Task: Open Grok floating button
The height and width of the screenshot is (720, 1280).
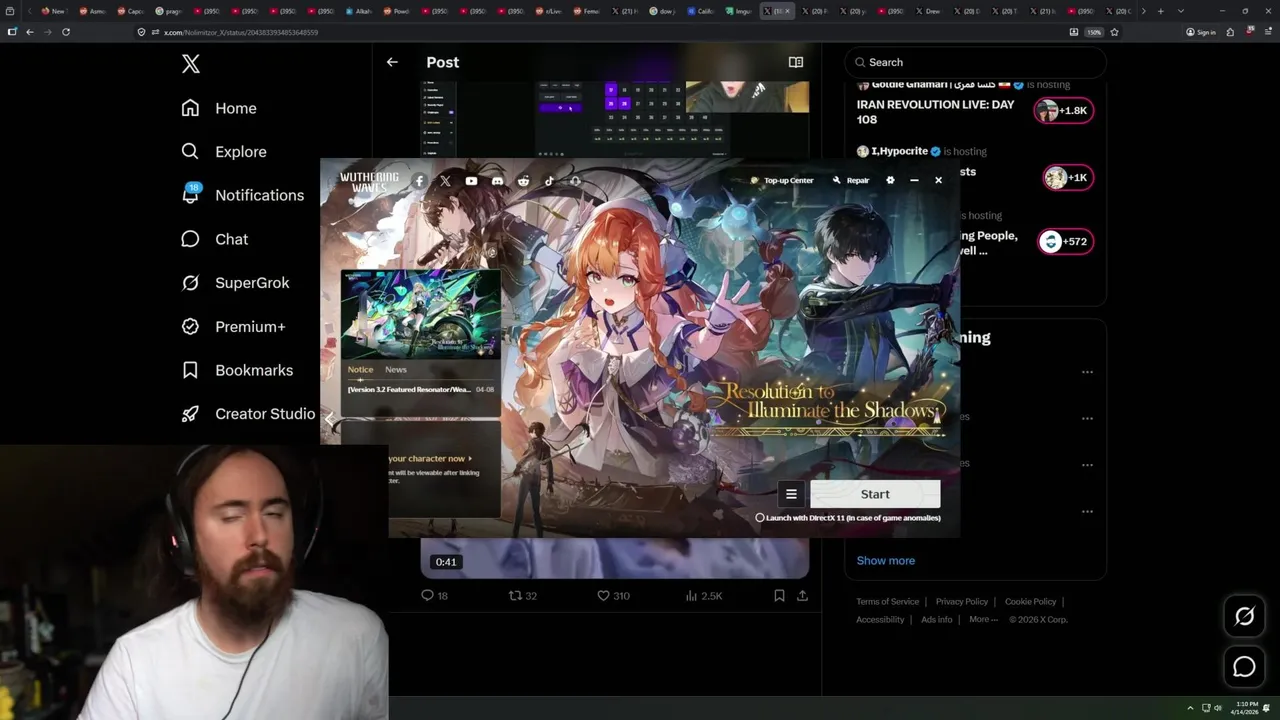Action: coord(1244,617)
